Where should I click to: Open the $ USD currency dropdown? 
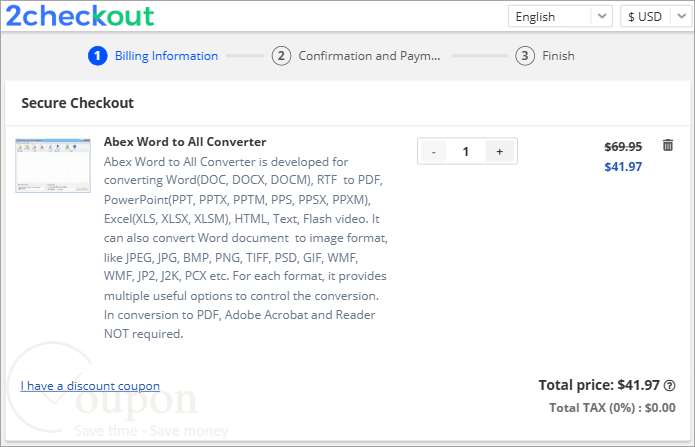[x=657, y=16]
